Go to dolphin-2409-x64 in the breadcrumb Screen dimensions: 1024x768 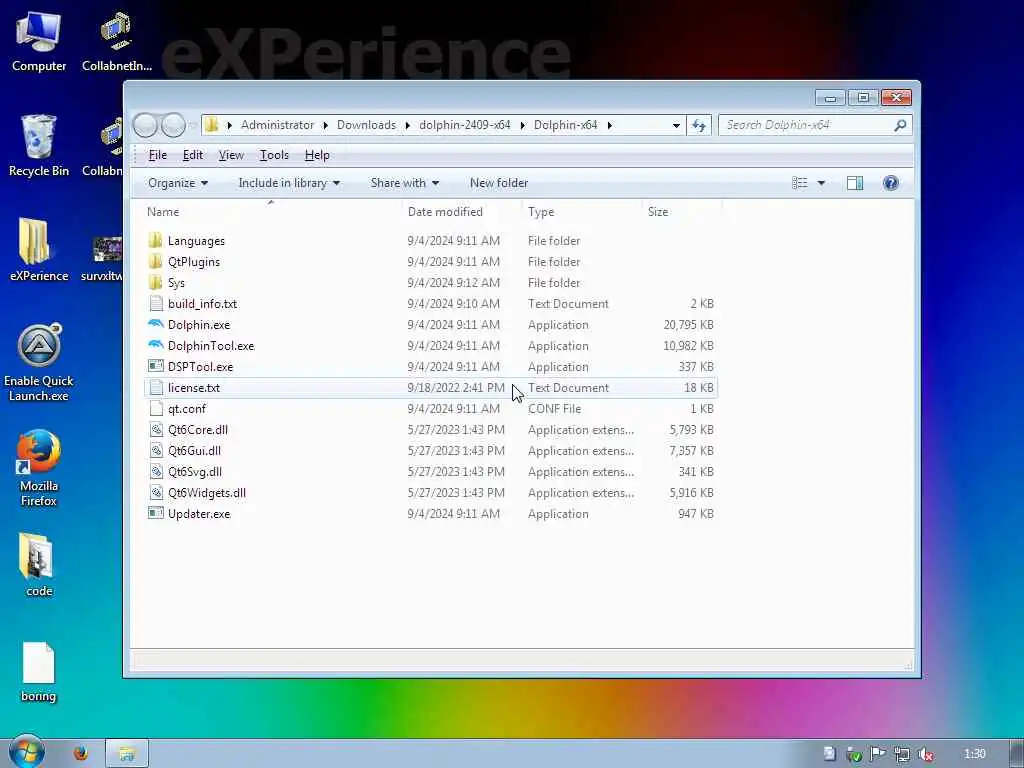click(x=464, y=125)
